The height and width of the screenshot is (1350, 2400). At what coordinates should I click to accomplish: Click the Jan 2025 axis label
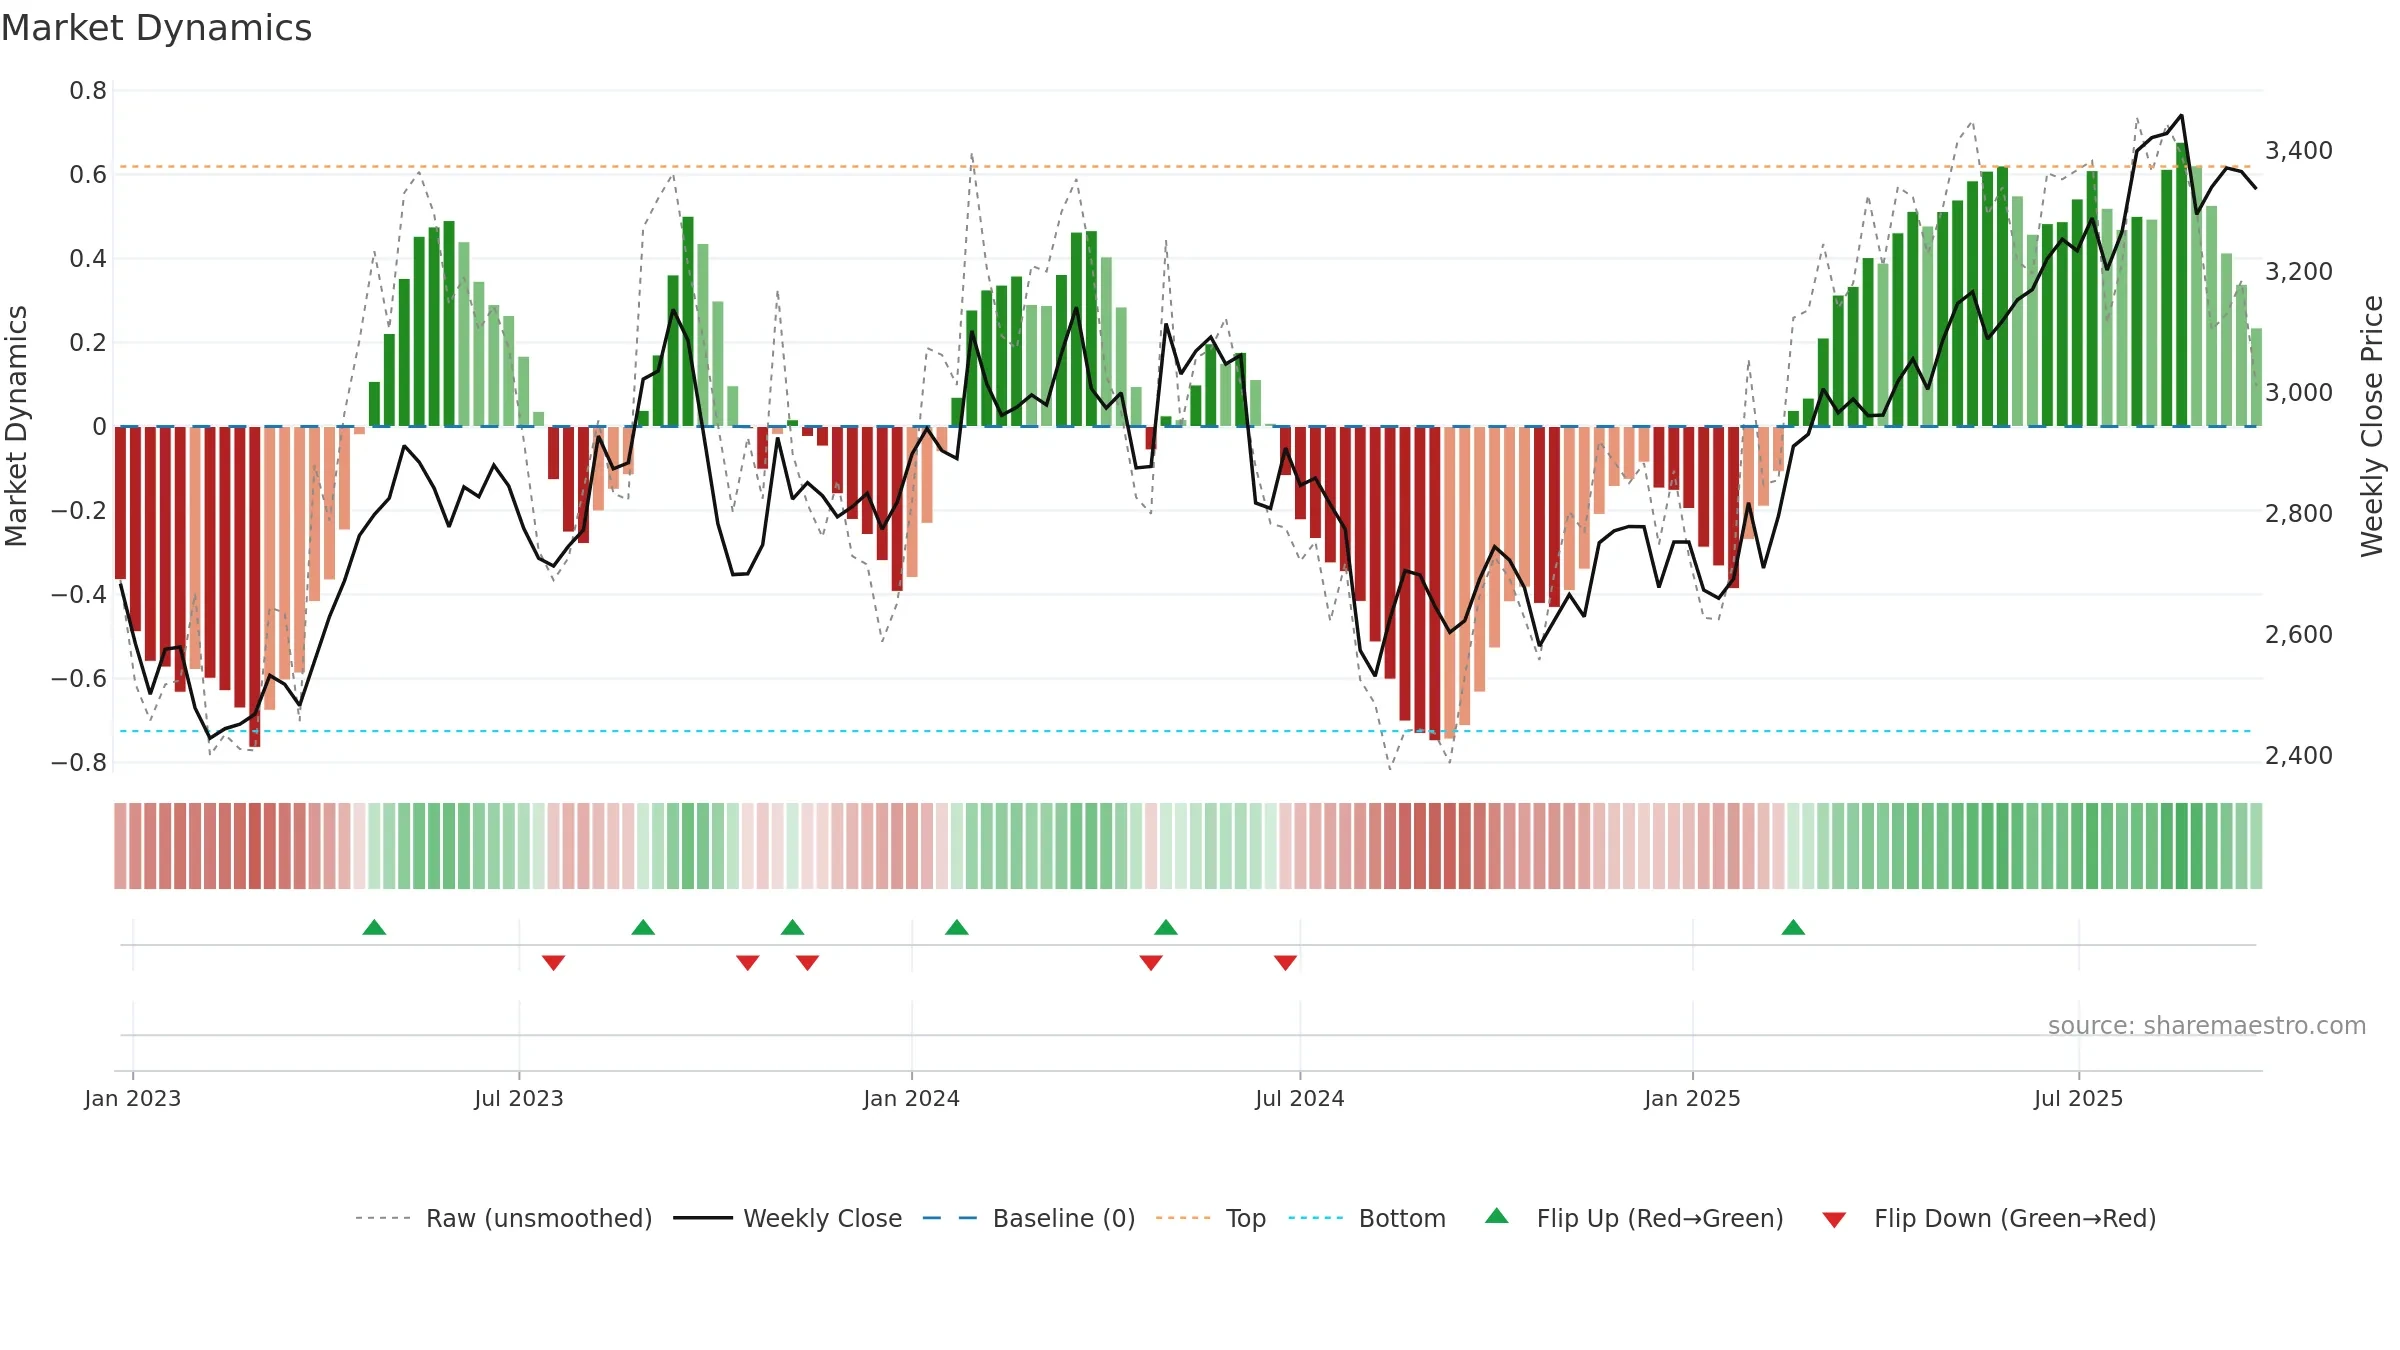coord(1693,1098)
